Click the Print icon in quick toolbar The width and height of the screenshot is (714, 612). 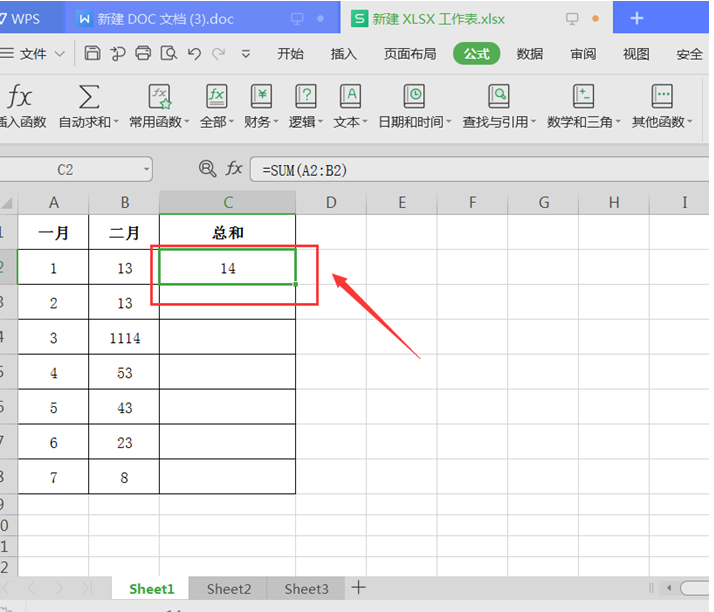143,53
